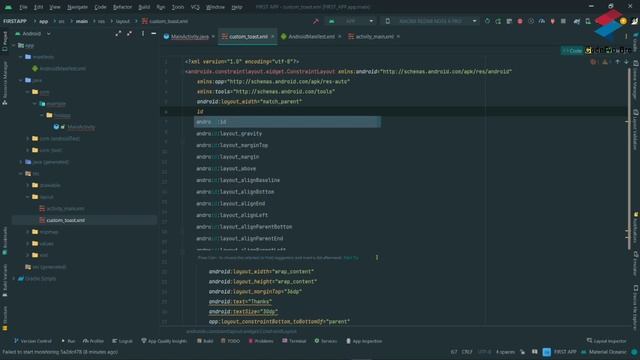This screenshot has width=640, height=360.
Task: Click the Material Oceanic theme status indicator
Action: (604, 352)
